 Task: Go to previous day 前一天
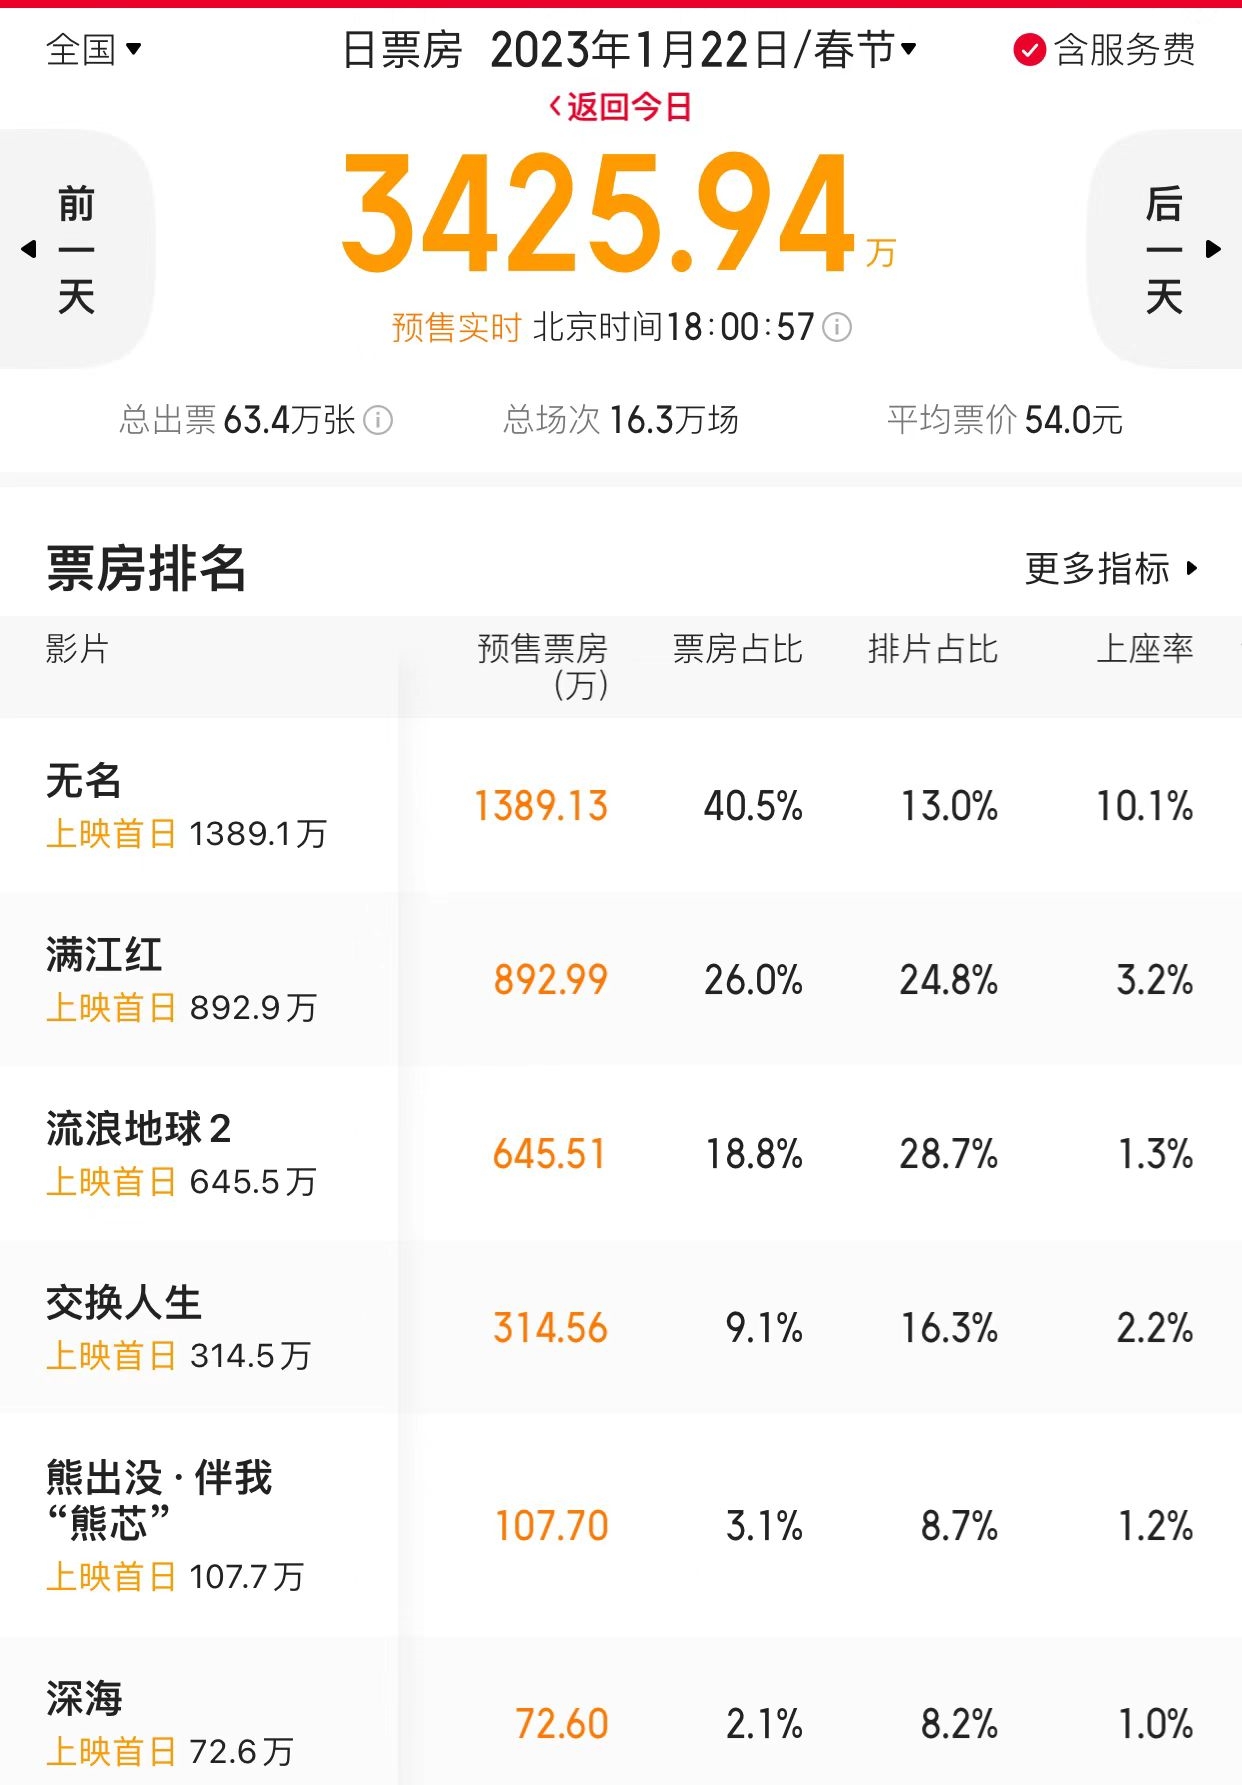[x=75, y=249]
